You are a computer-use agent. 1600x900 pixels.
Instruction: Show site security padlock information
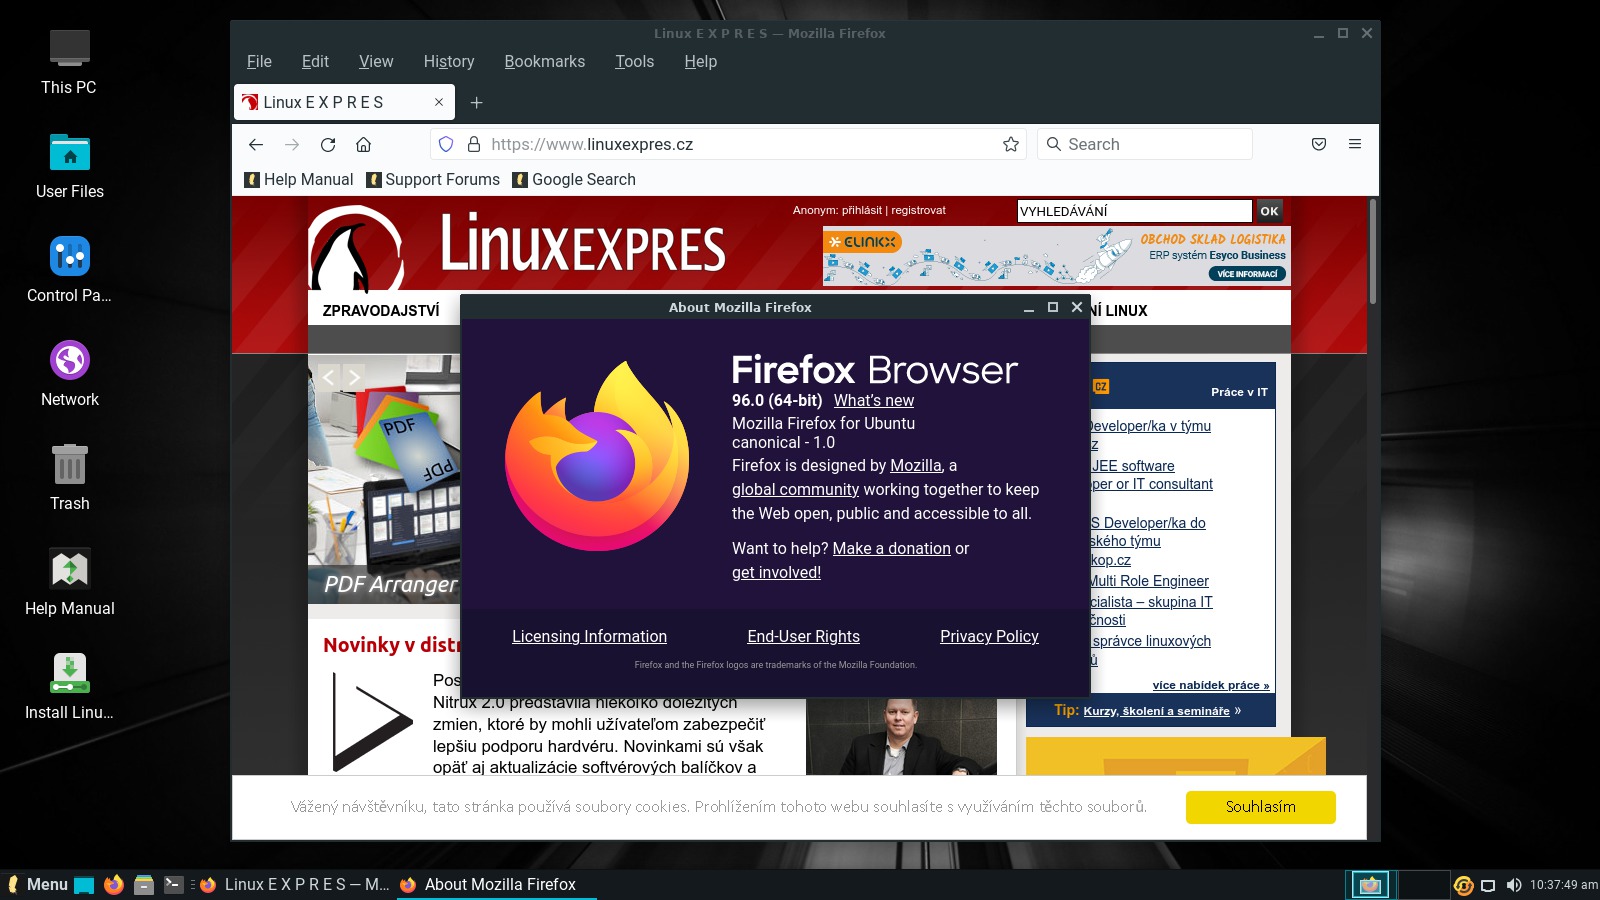tap(474, 144)
